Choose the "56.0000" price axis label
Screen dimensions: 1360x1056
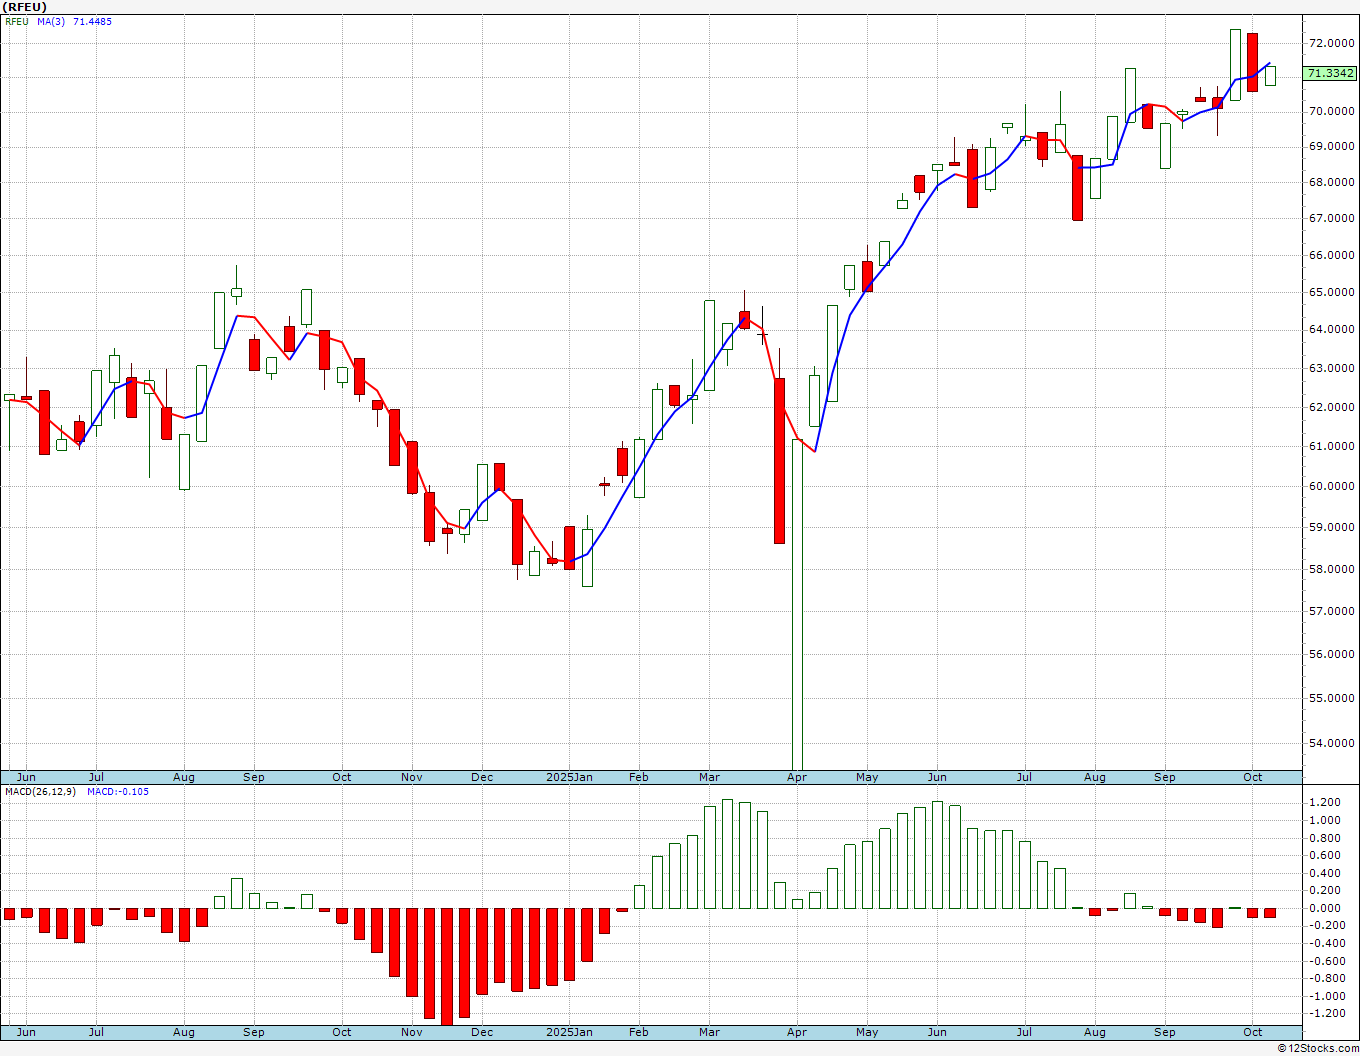[x=1331, y=654]
